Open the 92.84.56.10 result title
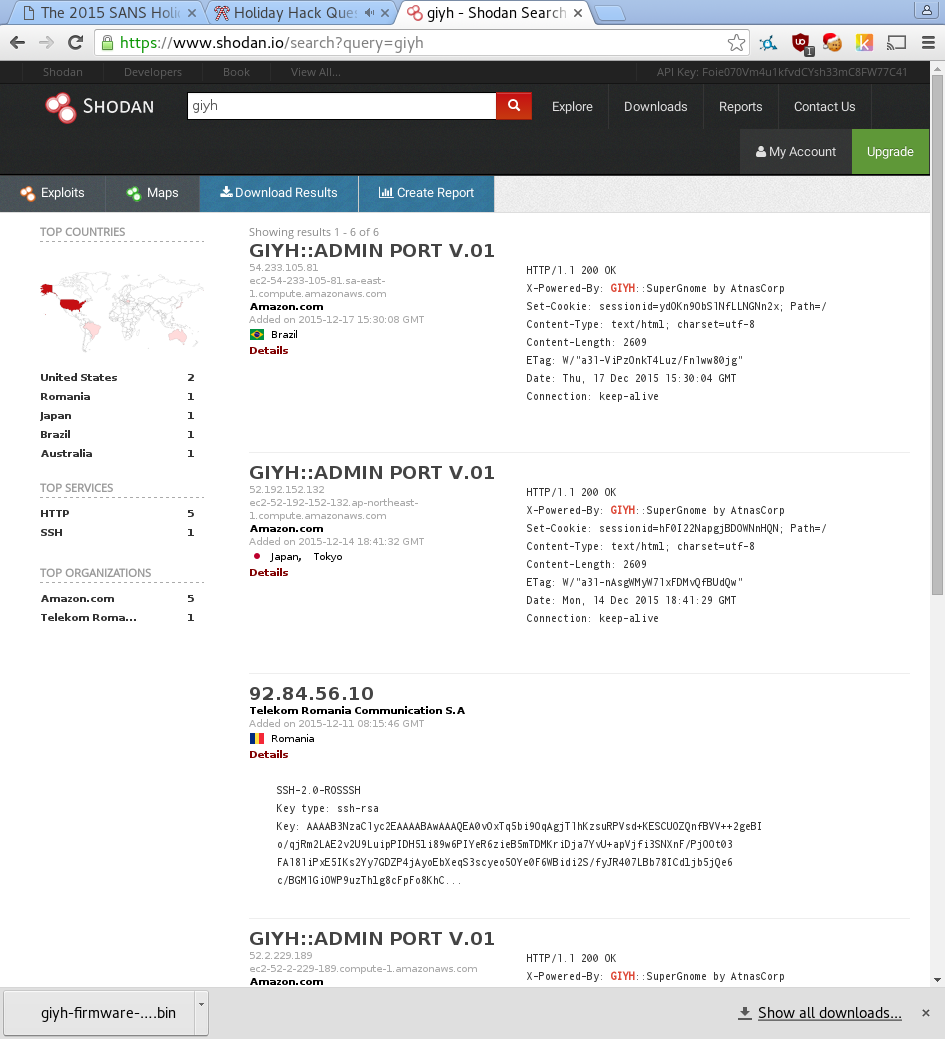This screenshot has width=945, height=1039. coord(311,694)
